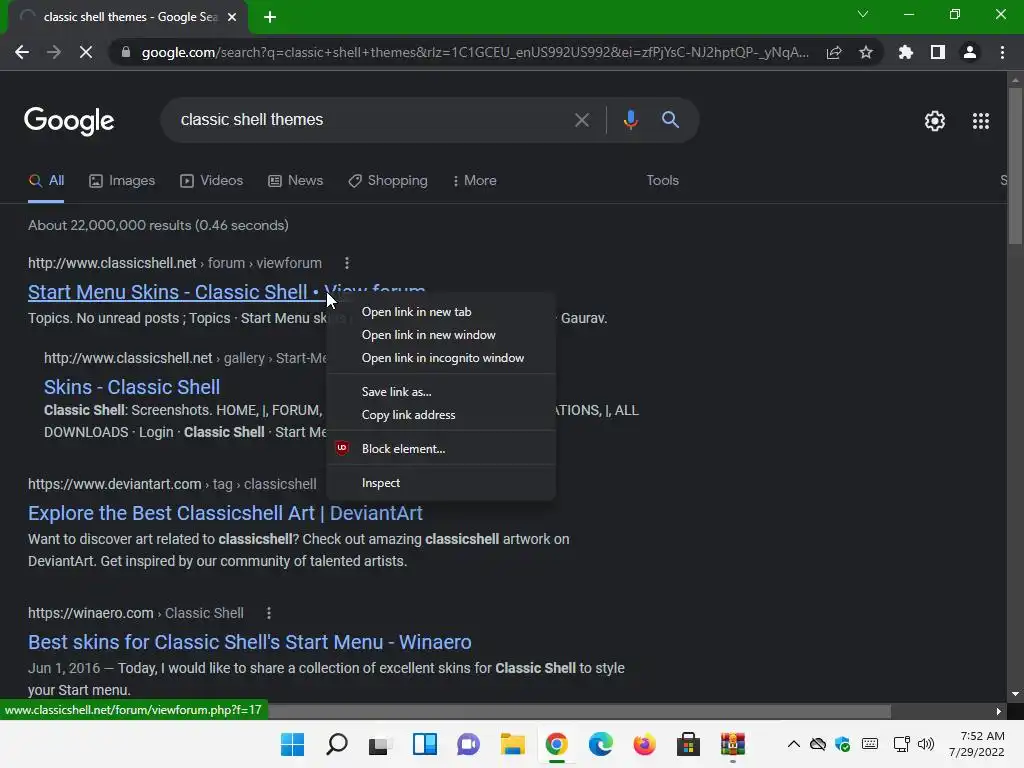
Task: Bookmark this page with the star icon
Action: [x=866, y=52]
